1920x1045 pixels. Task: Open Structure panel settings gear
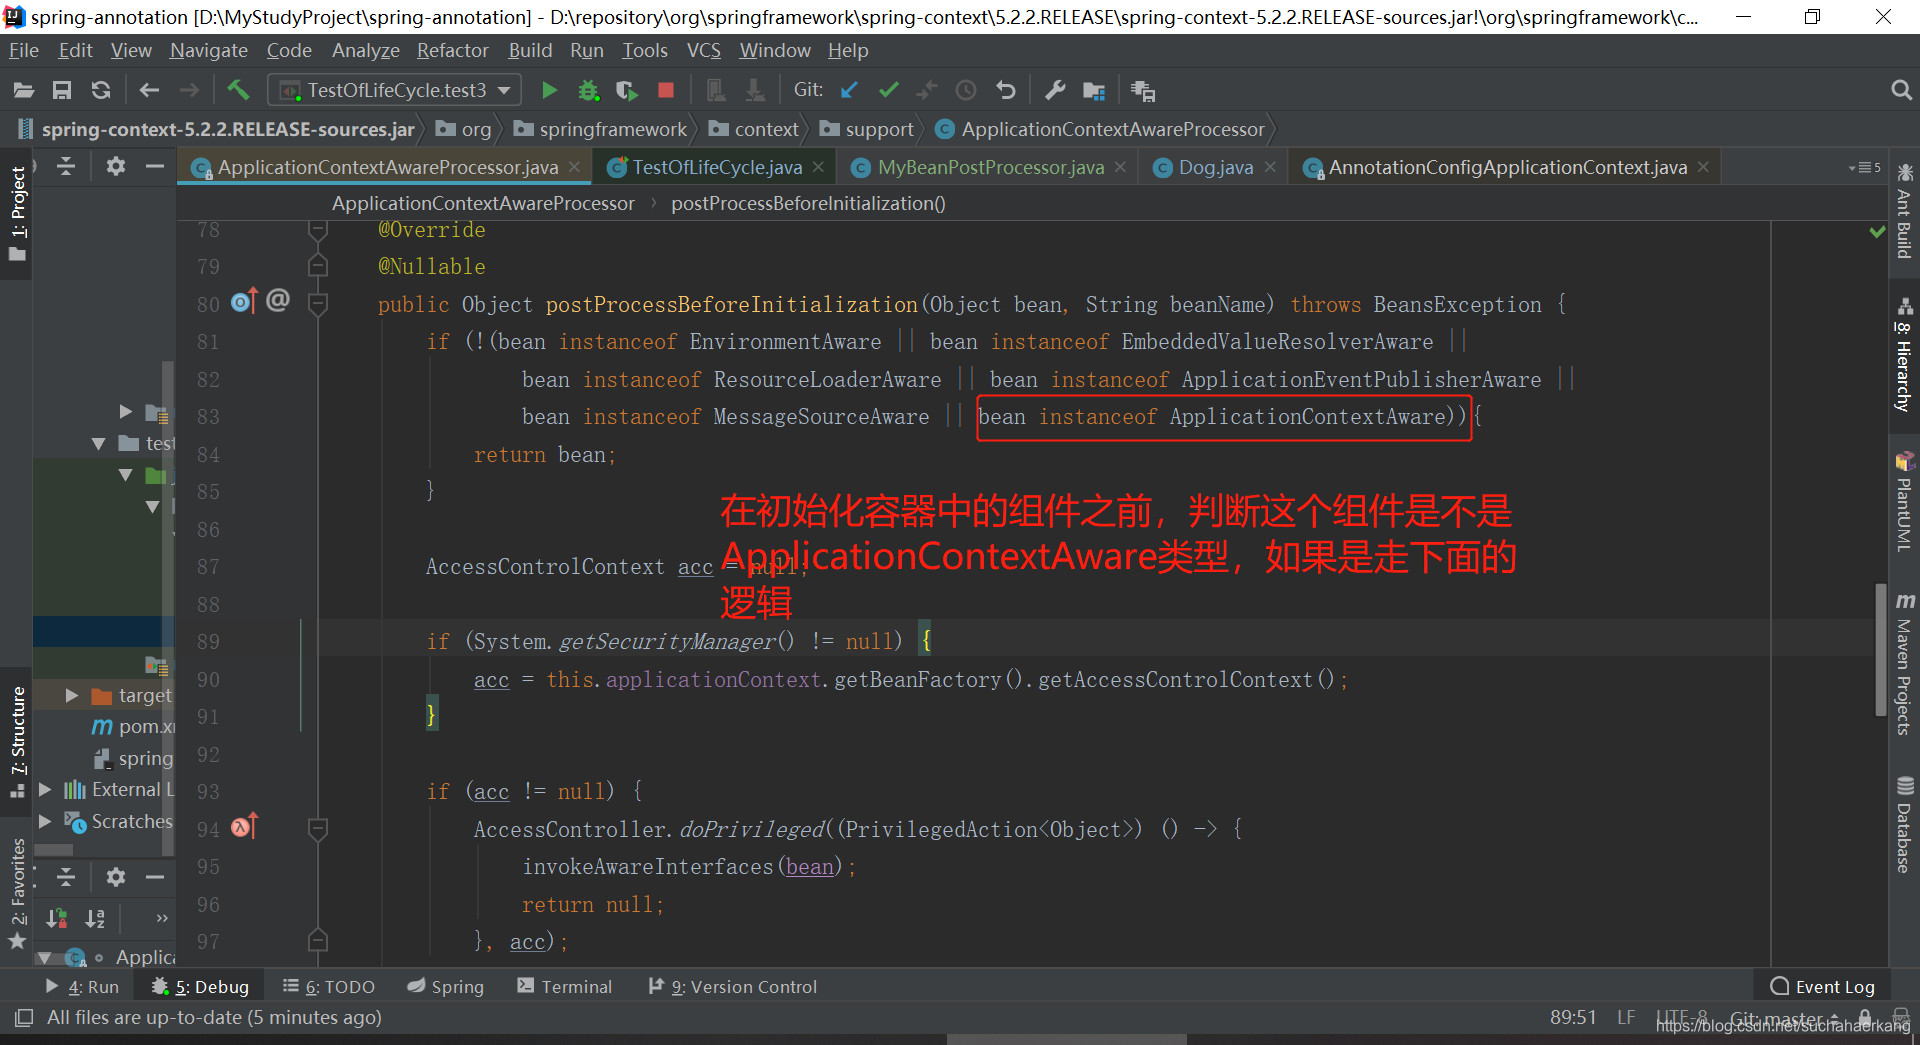pos(116,877)
